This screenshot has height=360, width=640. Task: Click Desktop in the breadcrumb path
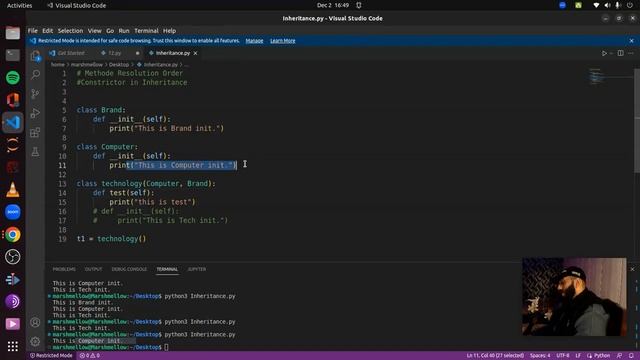119,64
